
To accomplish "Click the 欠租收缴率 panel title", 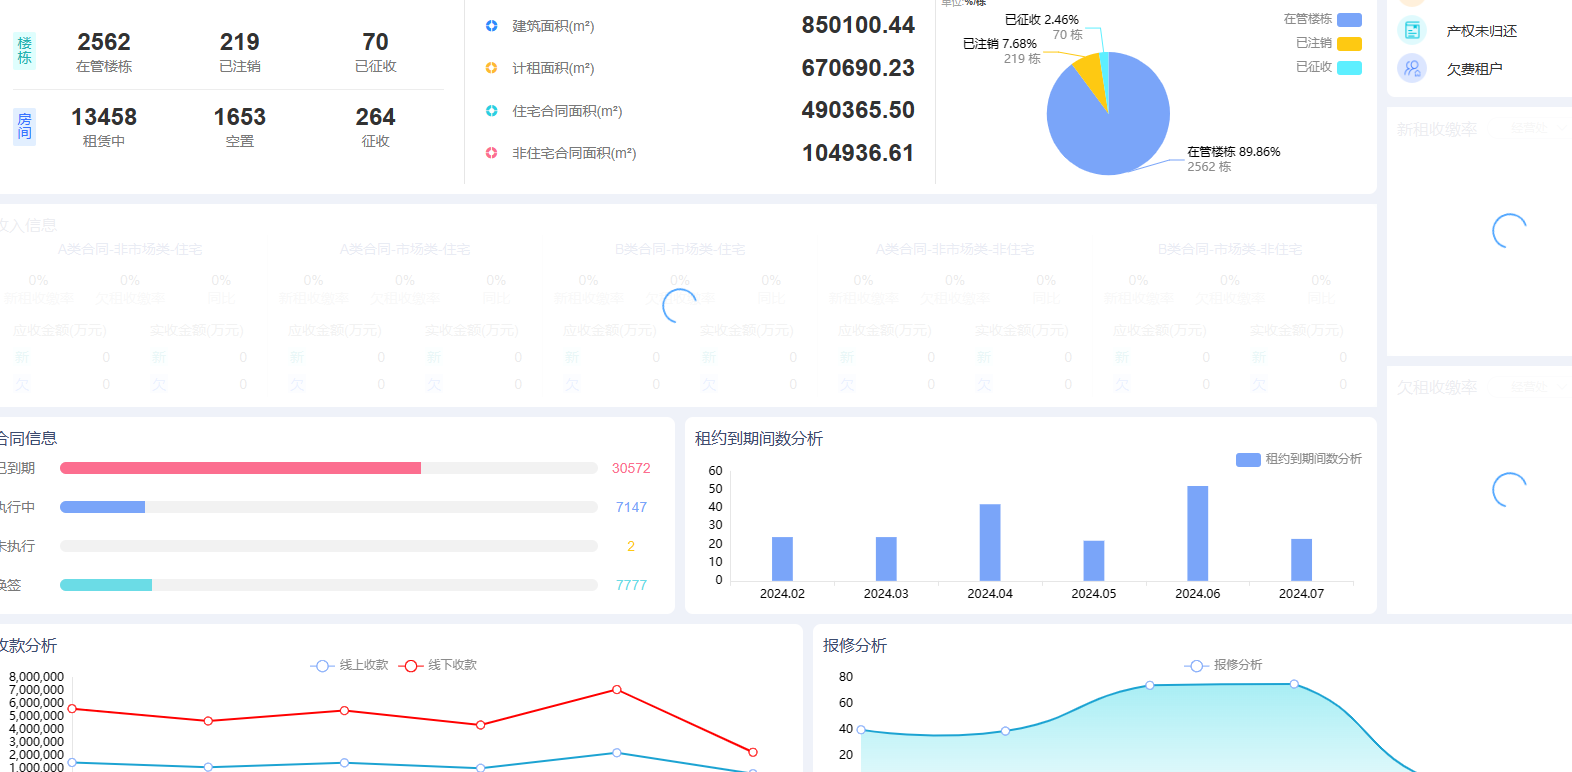I will (1437, 387).
